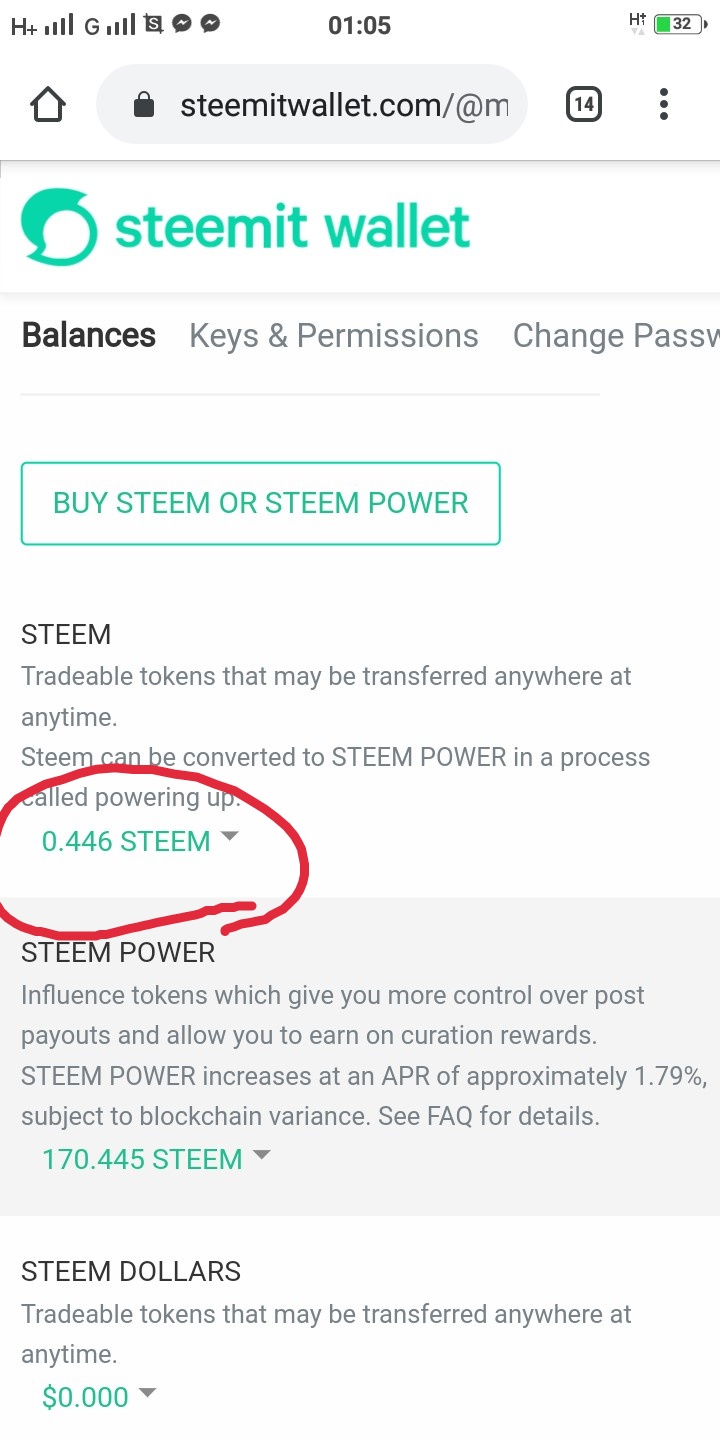
Task: Click the 0.446 STEEM balance amount
Action: (126, 841)
